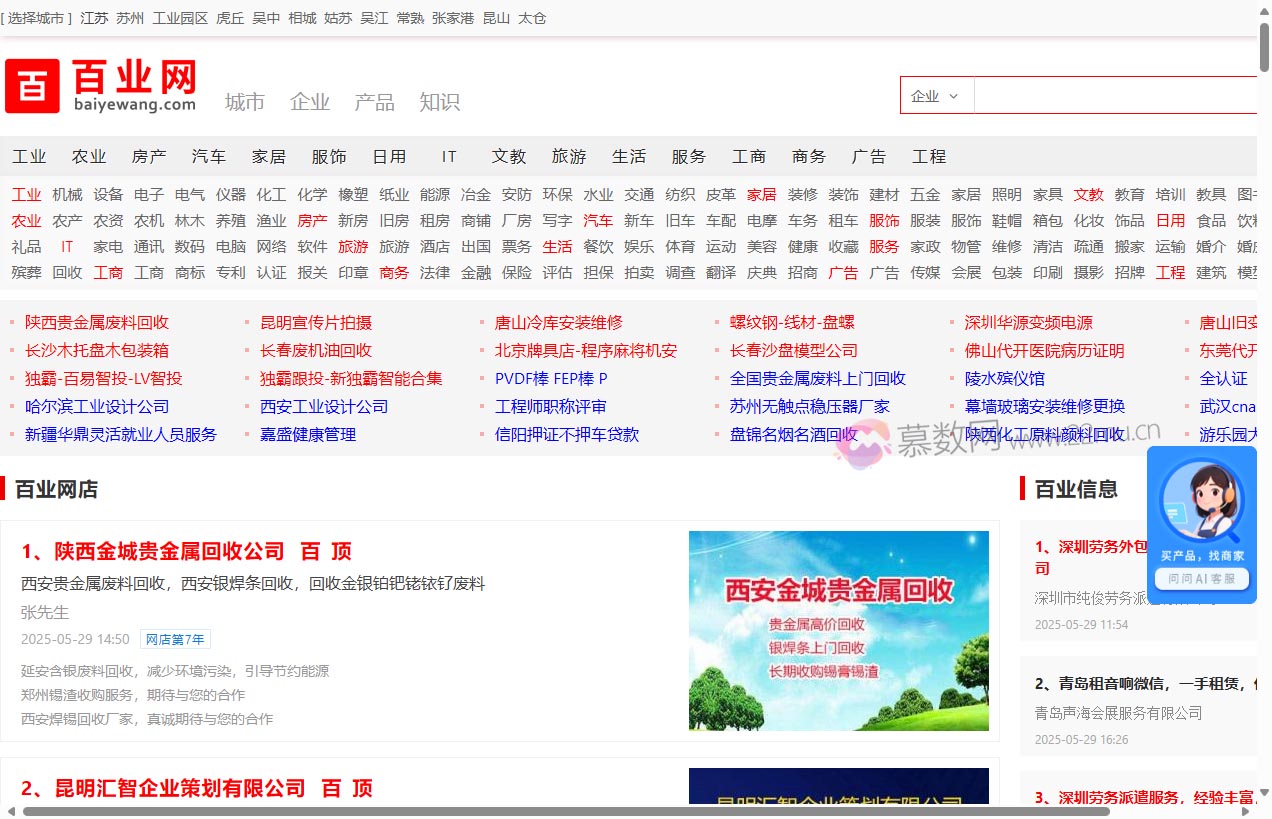Open the 企业 search category dropdown
The height and width of the screenshot is (819, 1272).
(x=934, y=95)
